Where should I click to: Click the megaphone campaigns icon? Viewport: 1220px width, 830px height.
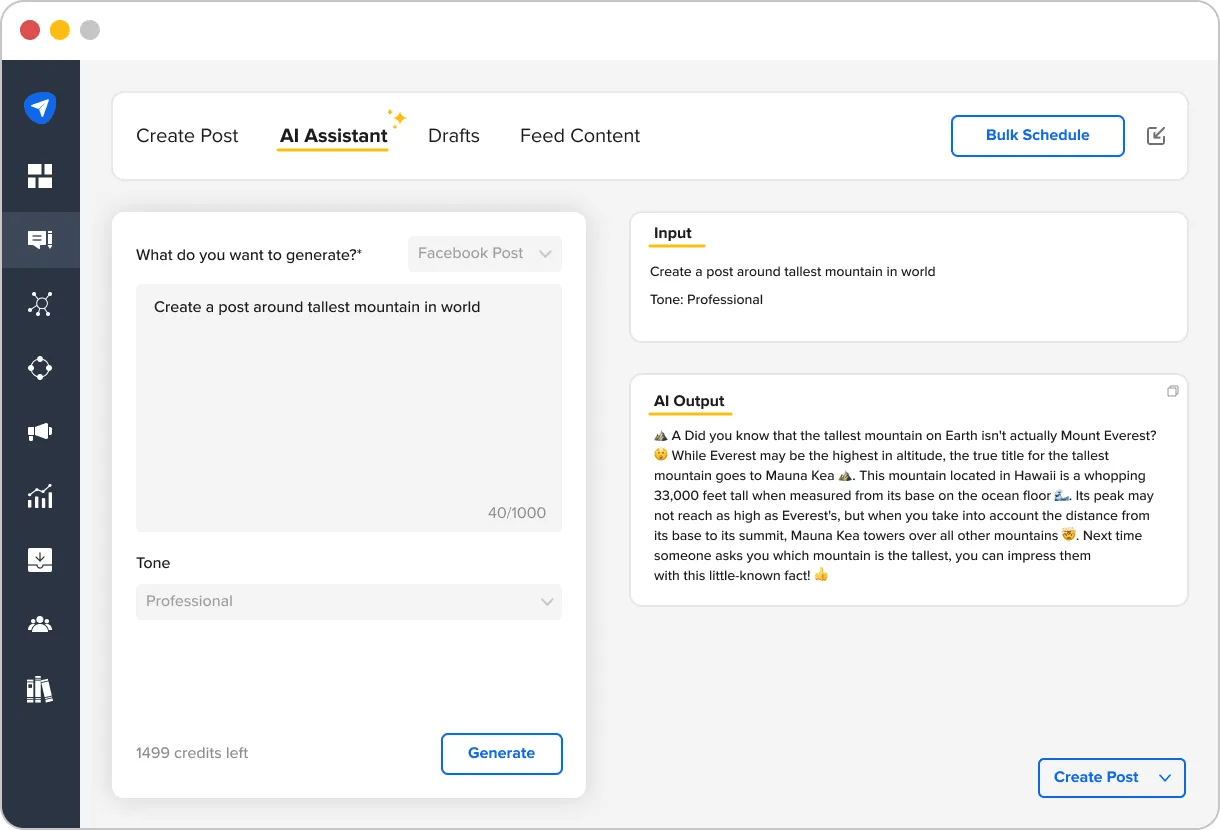point(40,432)
